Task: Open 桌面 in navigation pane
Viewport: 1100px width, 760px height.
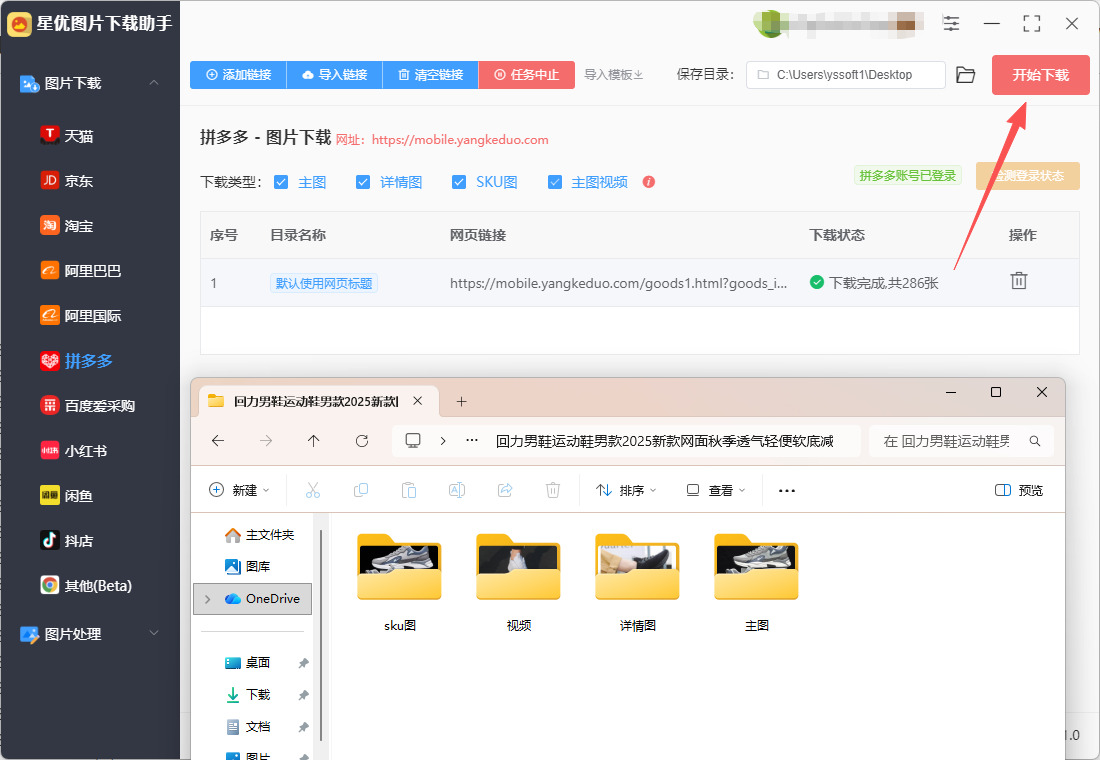Action: [x=248, y=662]
